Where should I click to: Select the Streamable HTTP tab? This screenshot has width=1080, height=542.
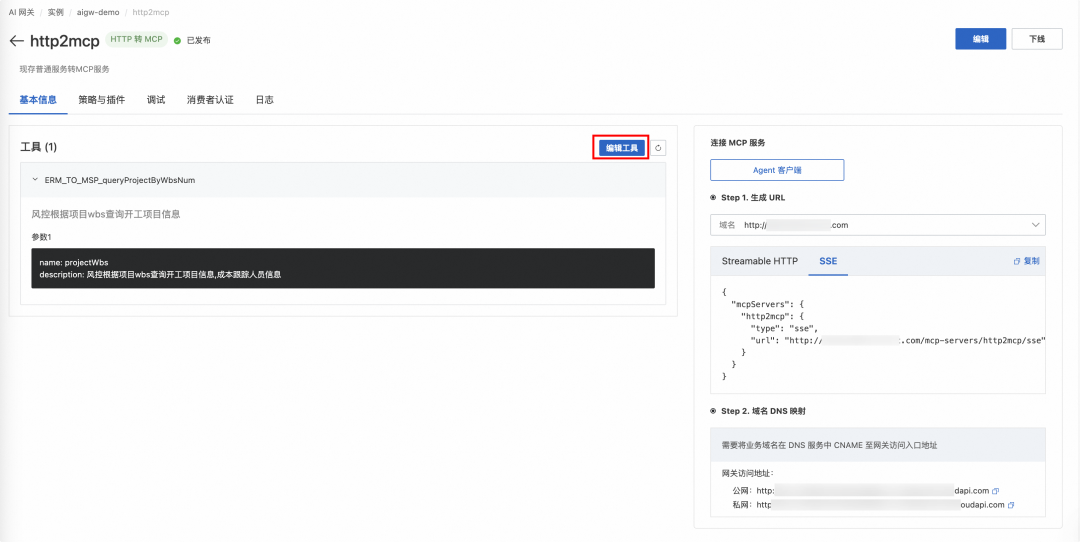[760, 261]
